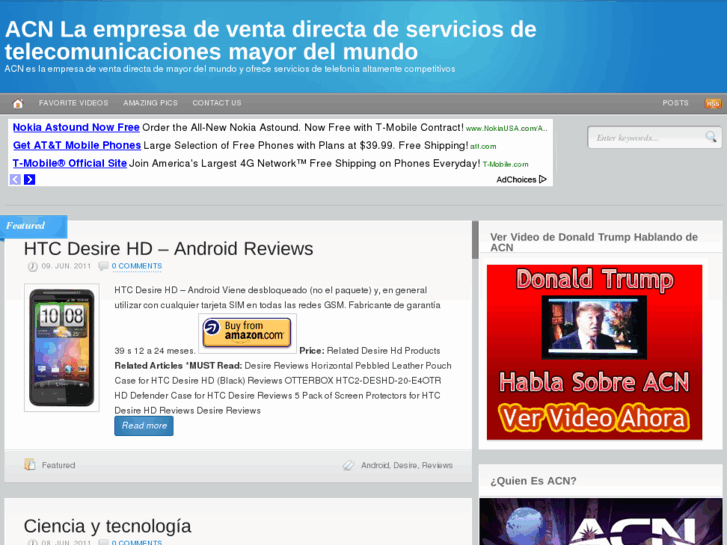Open the ¿Quien Es ACN? banner image
The image size is (727, 545).
600,522
